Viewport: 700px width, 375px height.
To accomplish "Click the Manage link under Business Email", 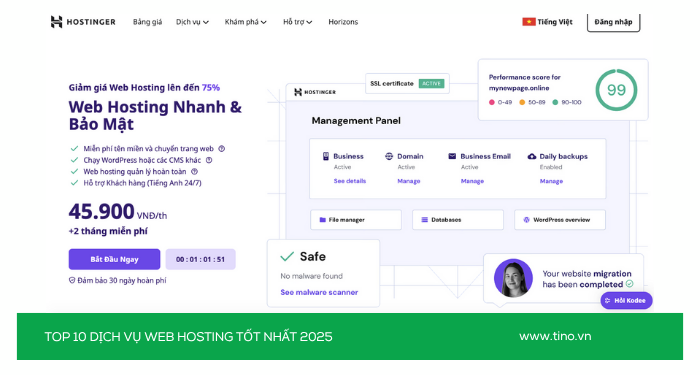I will (x=472, y=181).
